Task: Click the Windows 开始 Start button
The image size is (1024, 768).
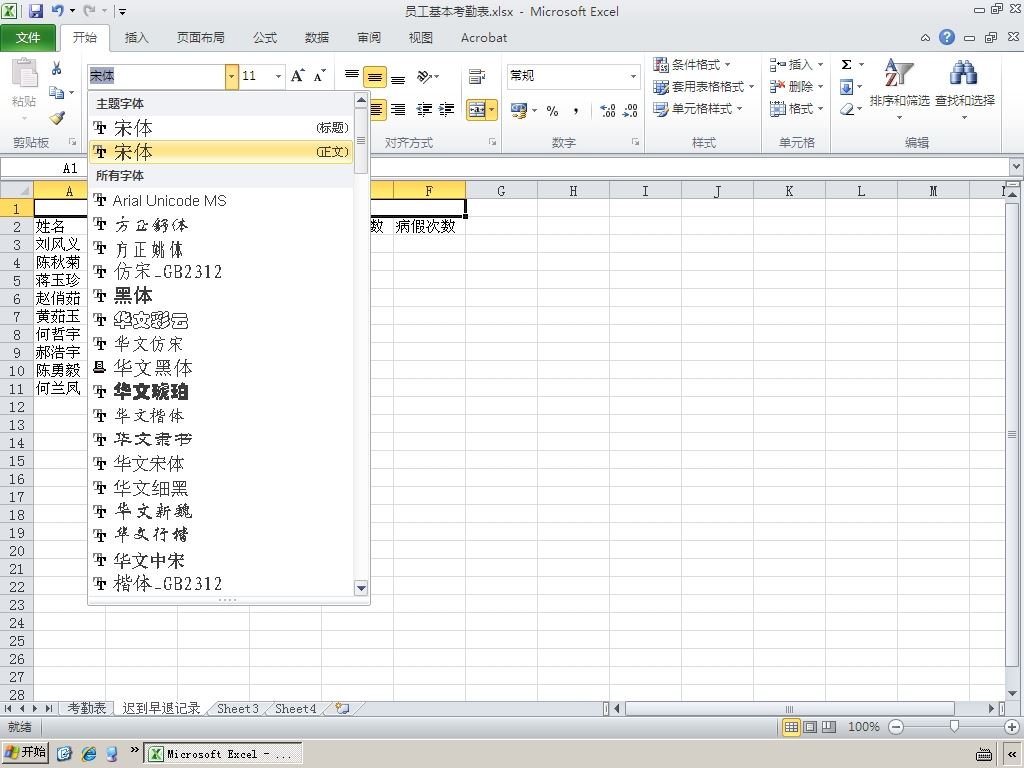Action: click(25, 753)
